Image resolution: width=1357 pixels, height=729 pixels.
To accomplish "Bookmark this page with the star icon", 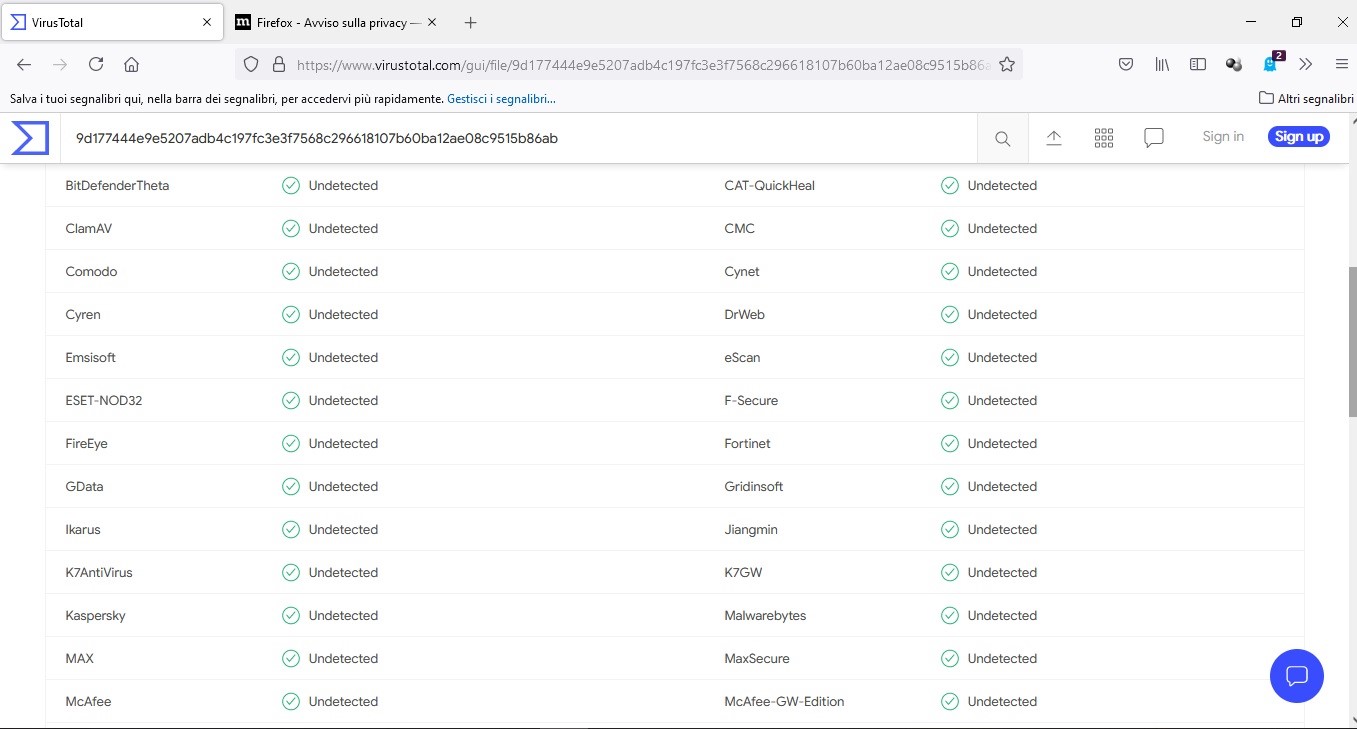I will pyautogui.click(x=1007, y=64).
